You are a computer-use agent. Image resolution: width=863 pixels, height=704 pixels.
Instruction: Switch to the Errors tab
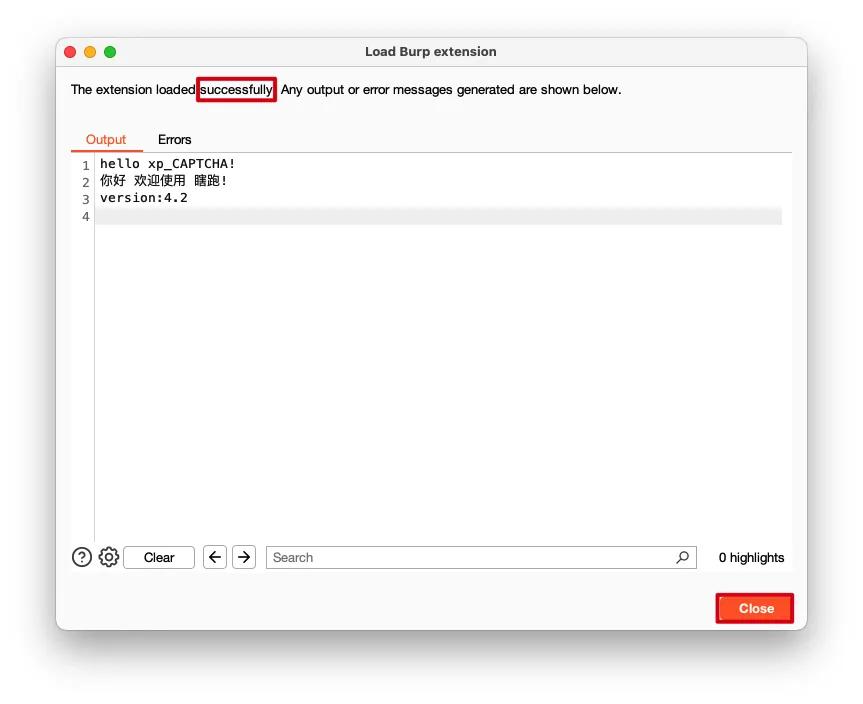[x=174, y=140]
